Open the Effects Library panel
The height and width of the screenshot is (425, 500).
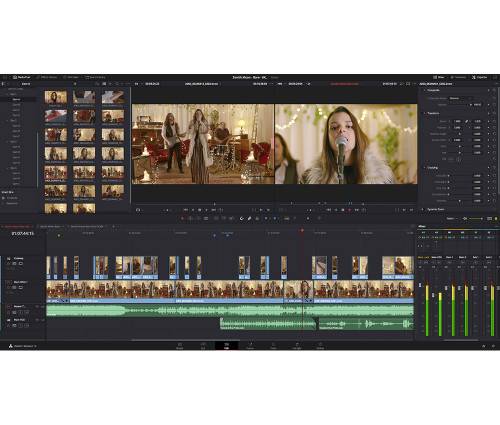[46, 77]
